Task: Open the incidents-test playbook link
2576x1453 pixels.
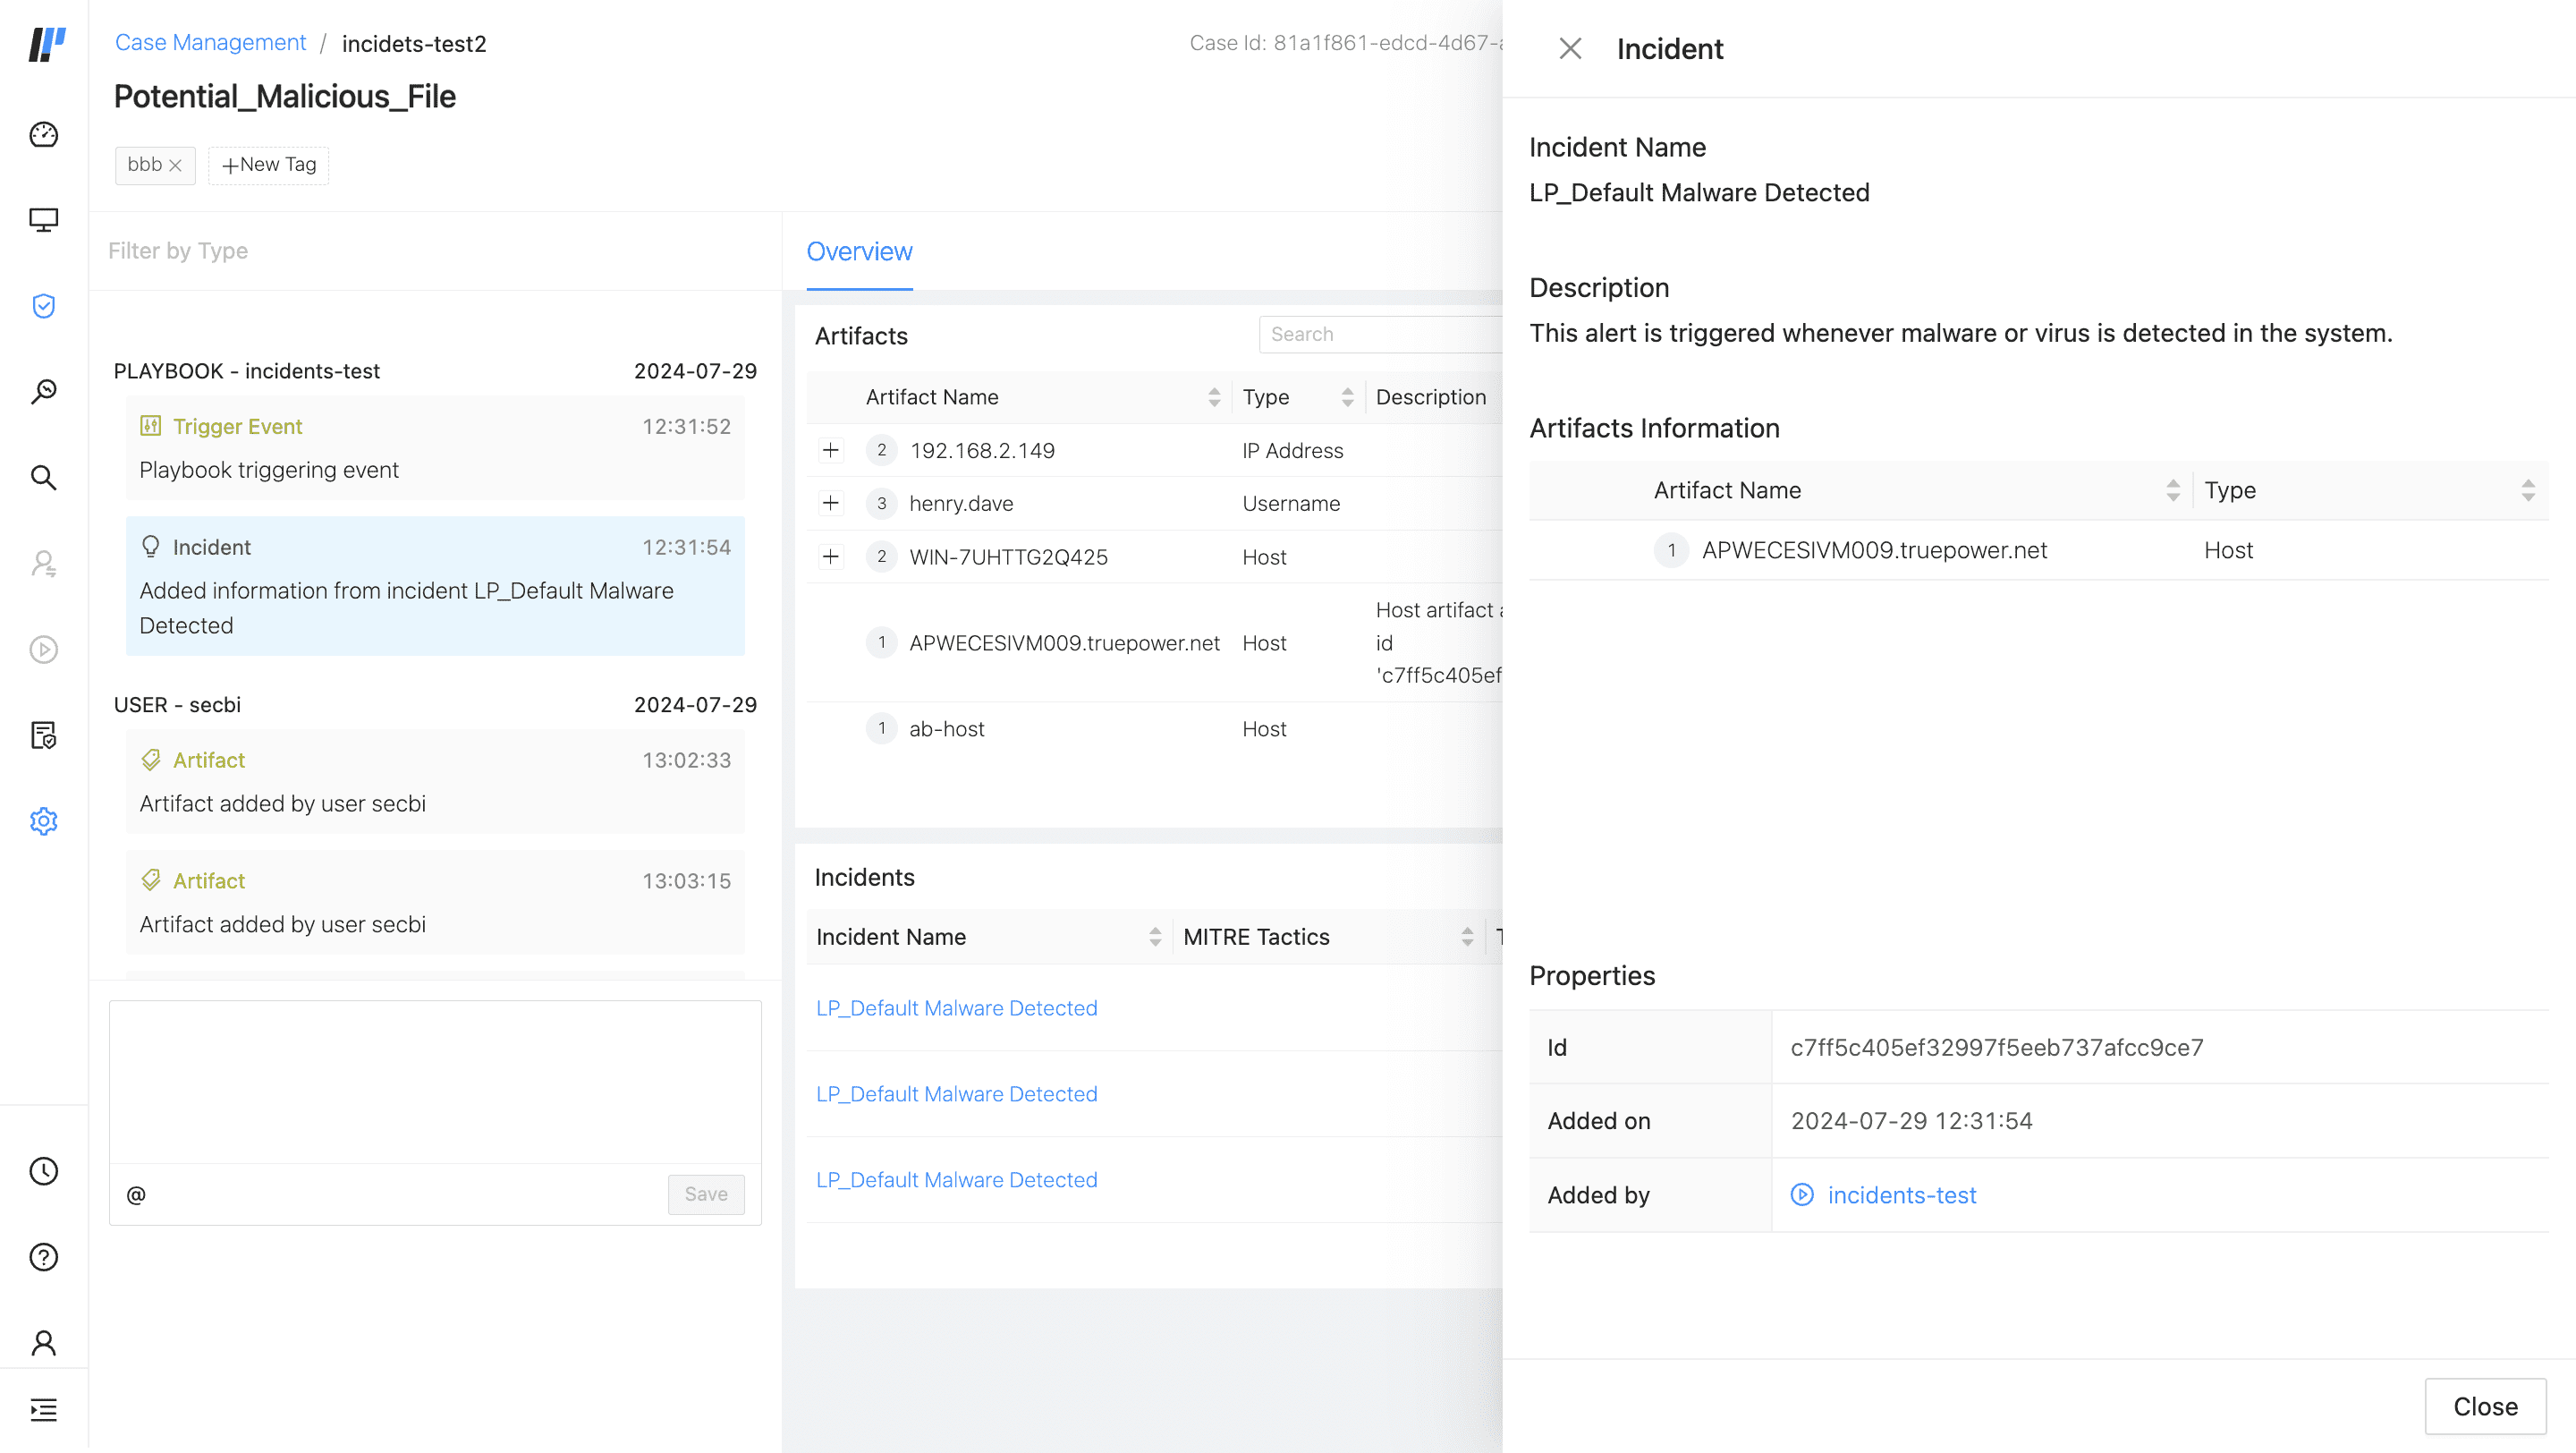Action: [1901, 1195]
